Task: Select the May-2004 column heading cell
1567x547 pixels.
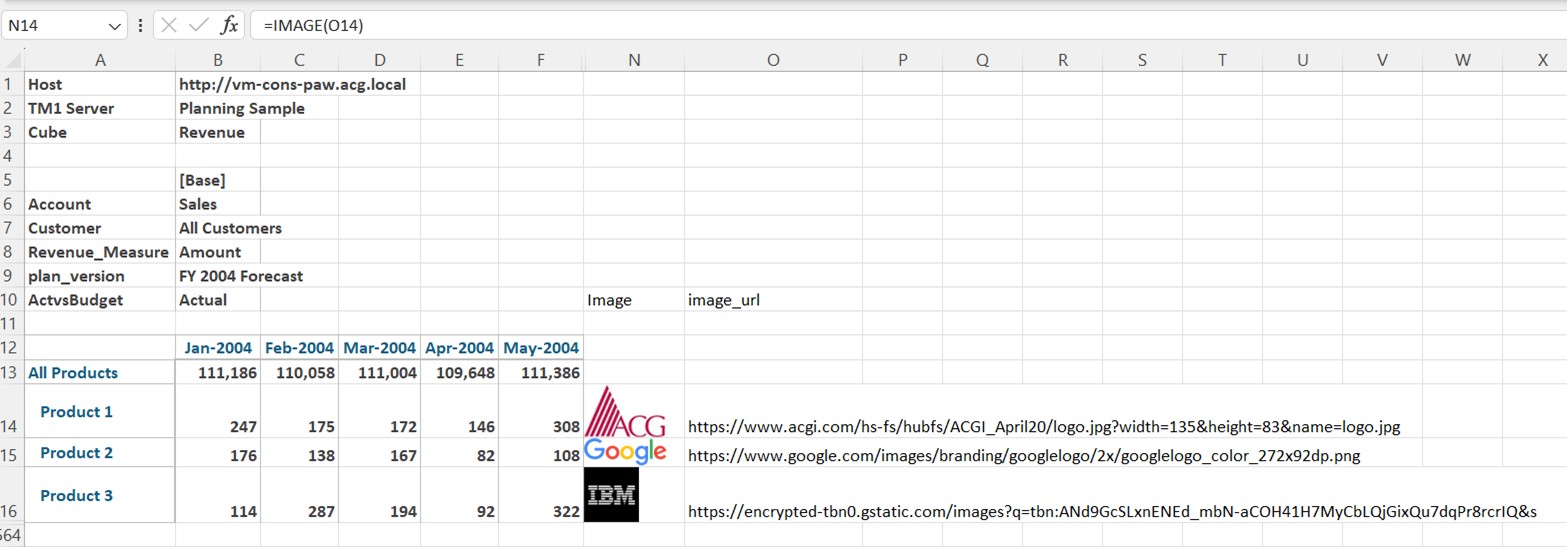Action: 541,348
